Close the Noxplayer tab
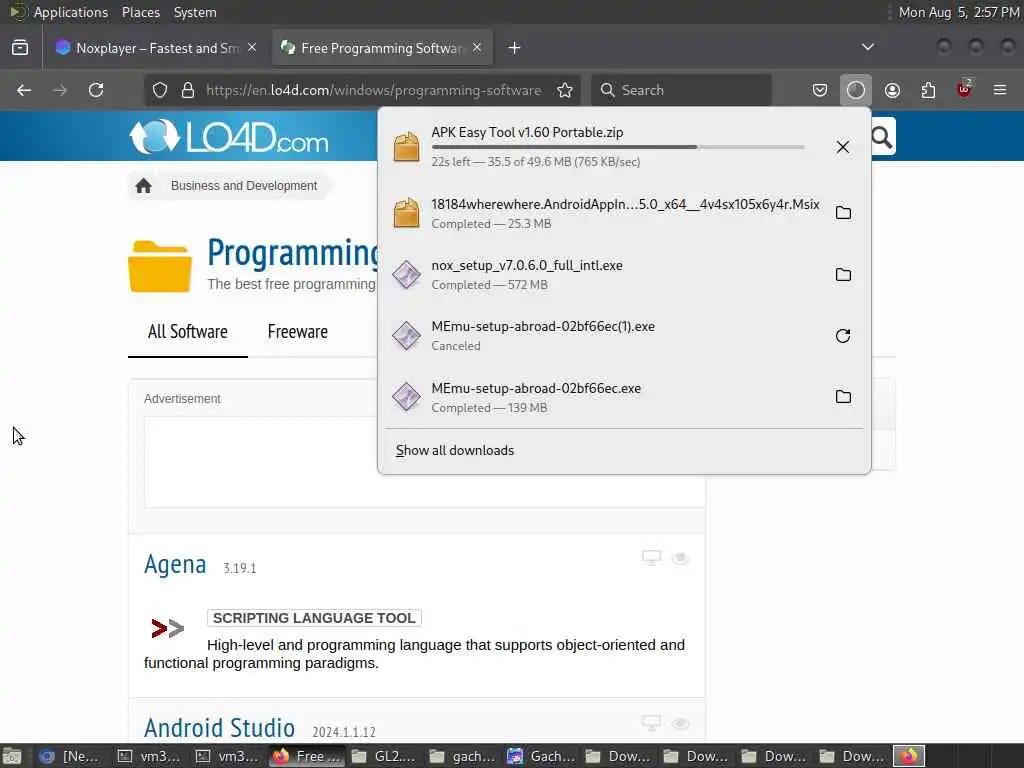Screen dimensions: 1024x768 coord(252,48)
